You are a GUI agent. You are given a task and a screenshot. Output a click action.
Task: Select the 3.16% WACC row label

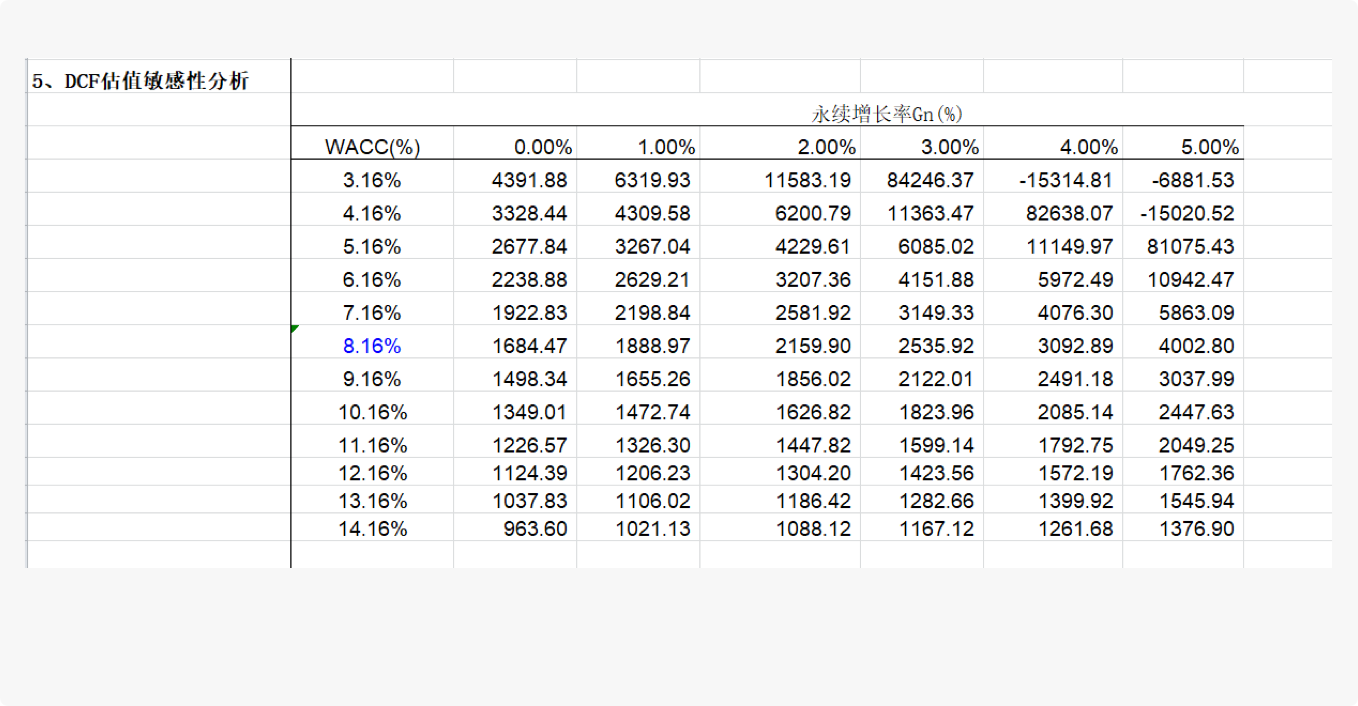pos(372,180)
